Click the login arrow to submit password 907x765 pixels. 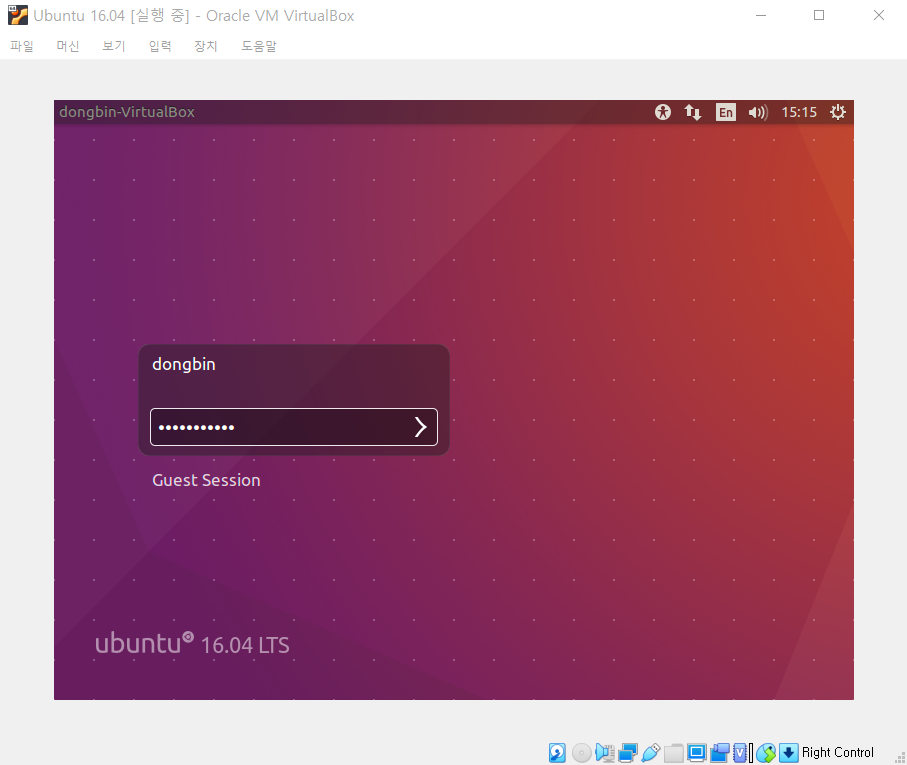point(421,427)
